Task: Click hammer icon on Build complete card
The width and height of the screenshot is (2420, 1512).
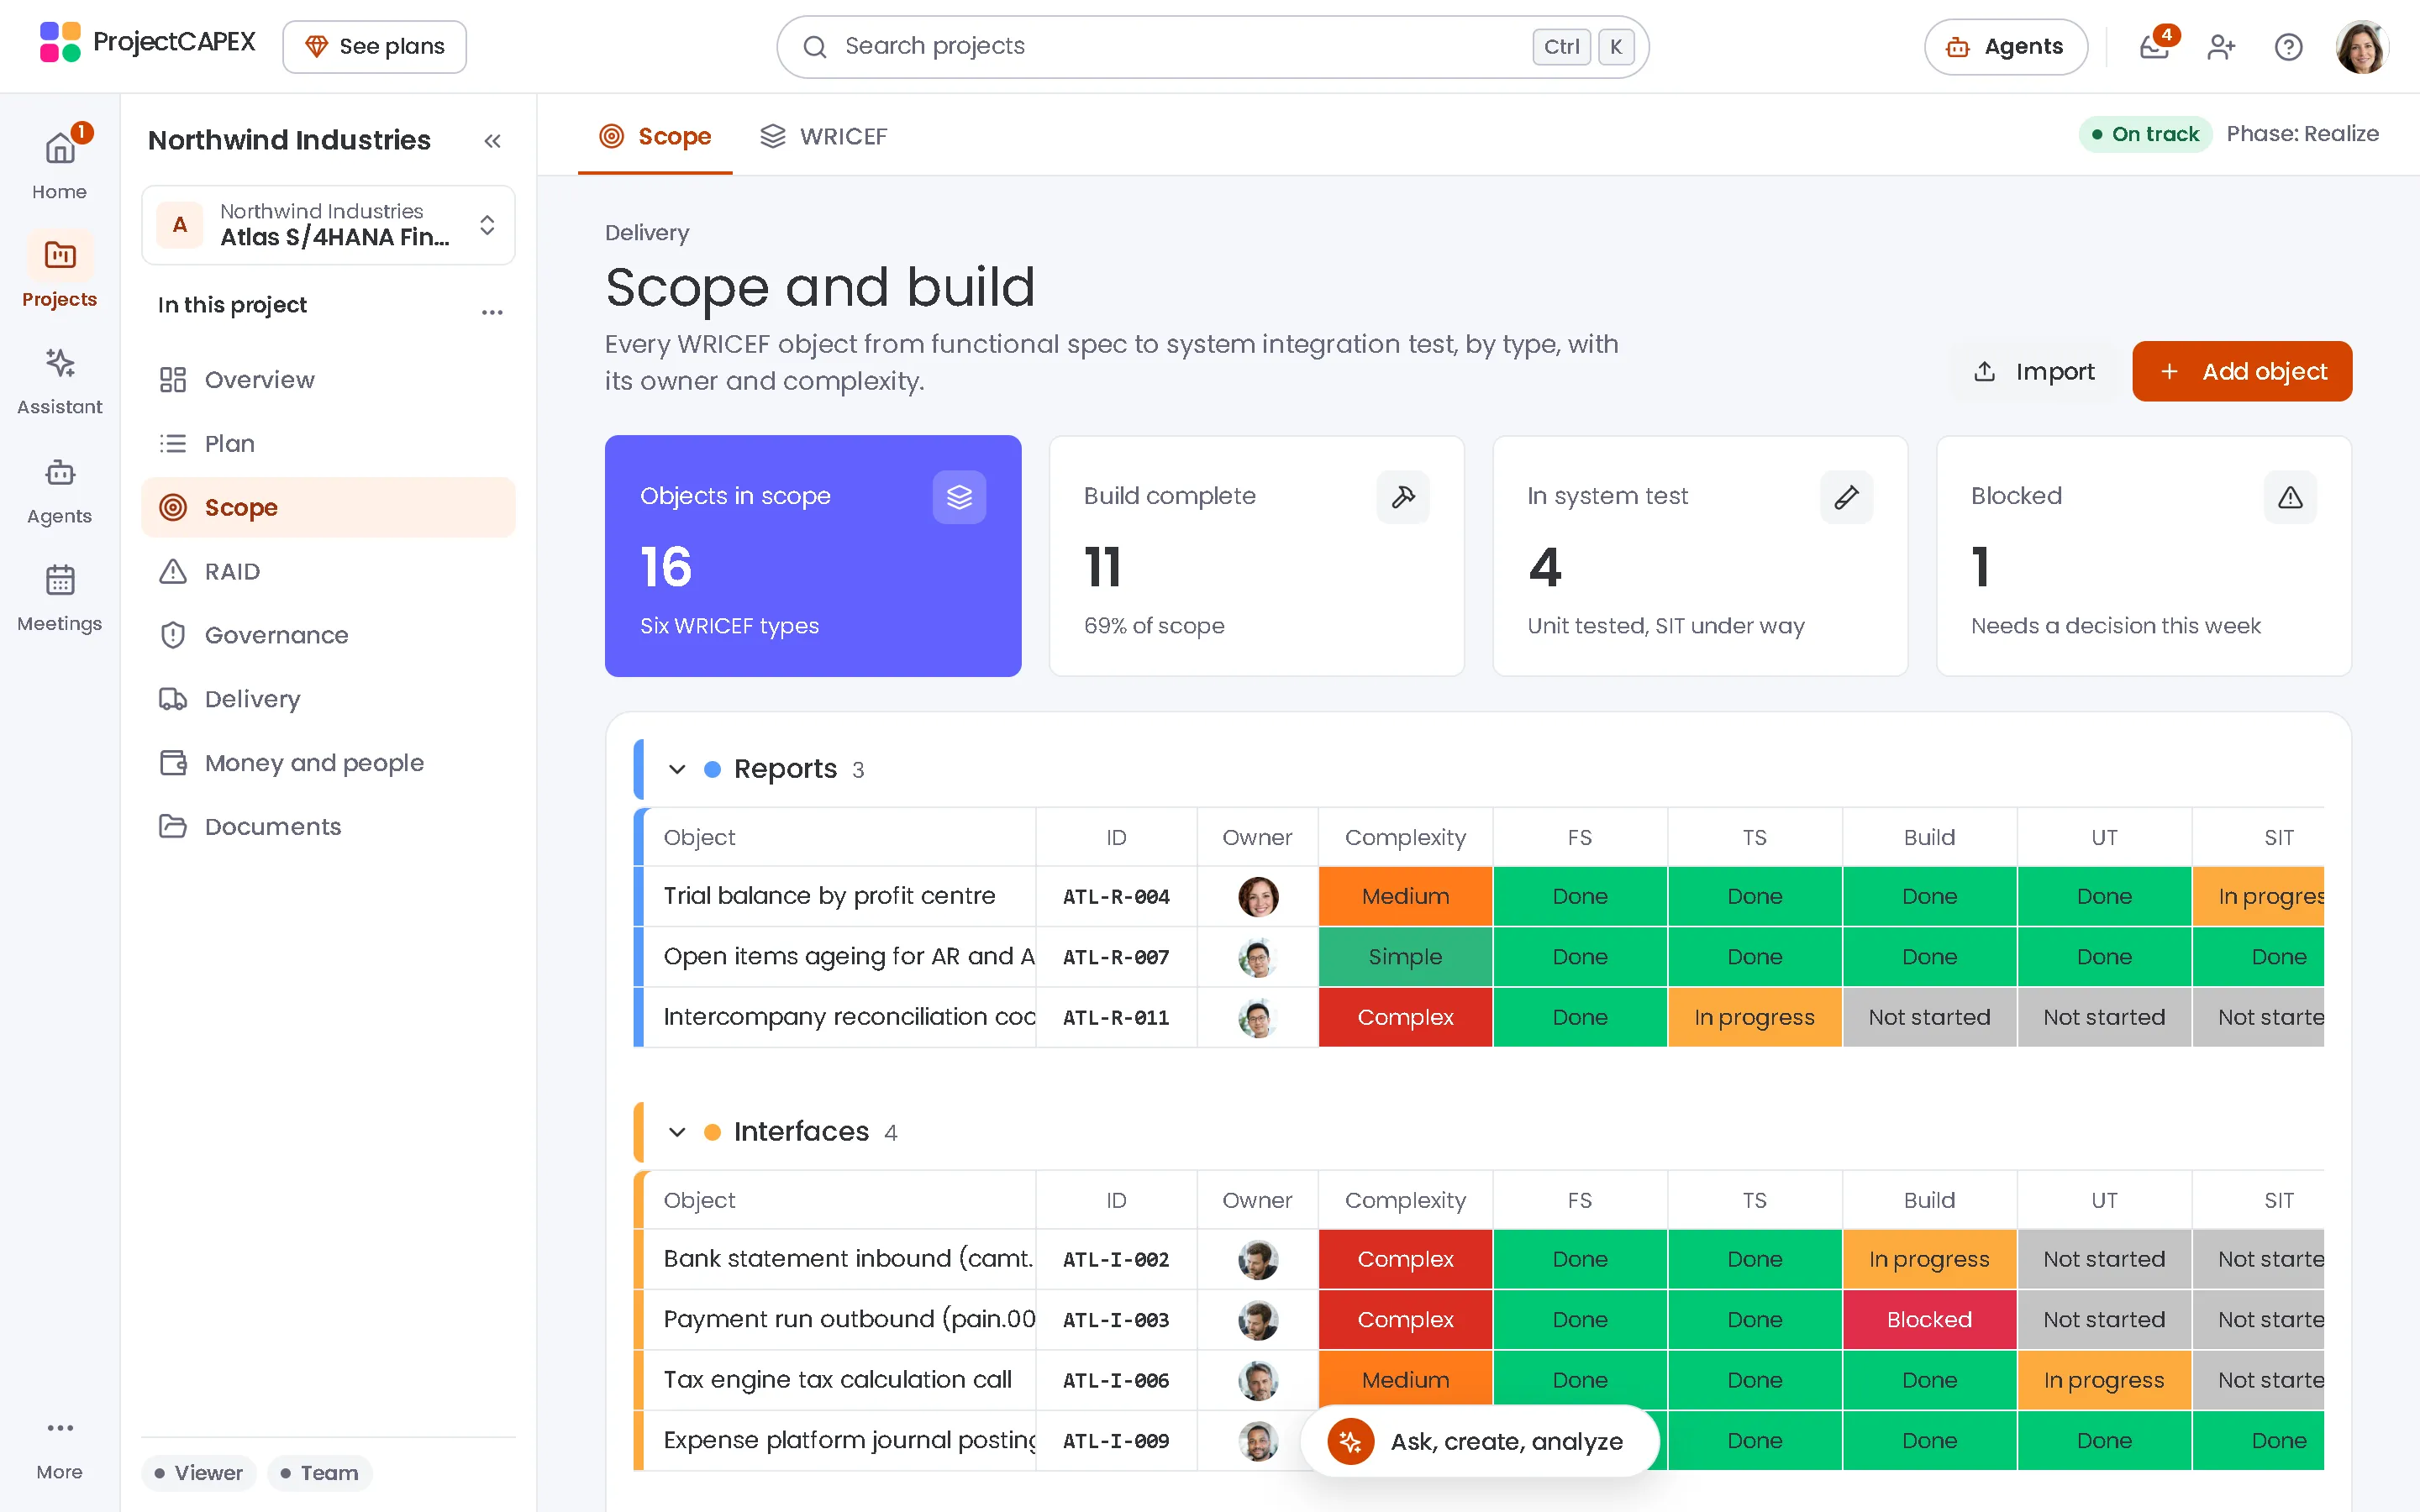Action: pyautogui.click(x=1403, y=496)
